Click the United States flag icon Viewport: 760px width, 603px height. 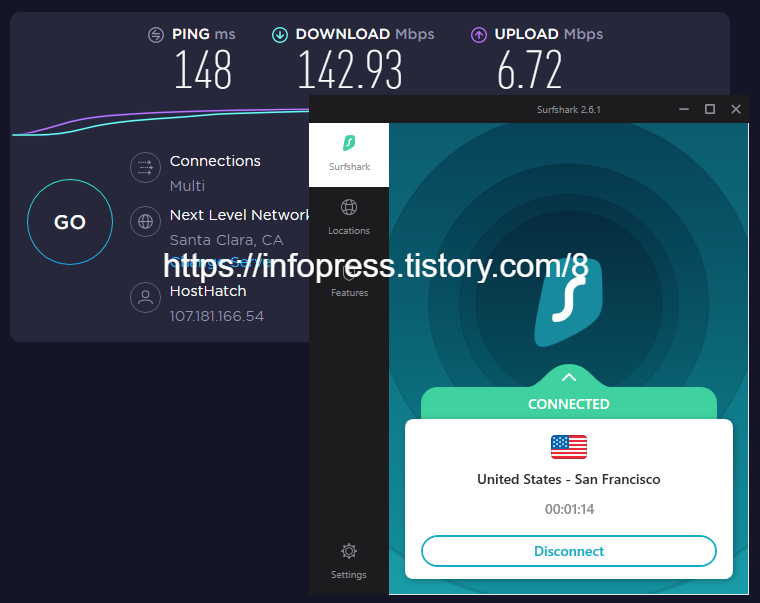(569, 447)
